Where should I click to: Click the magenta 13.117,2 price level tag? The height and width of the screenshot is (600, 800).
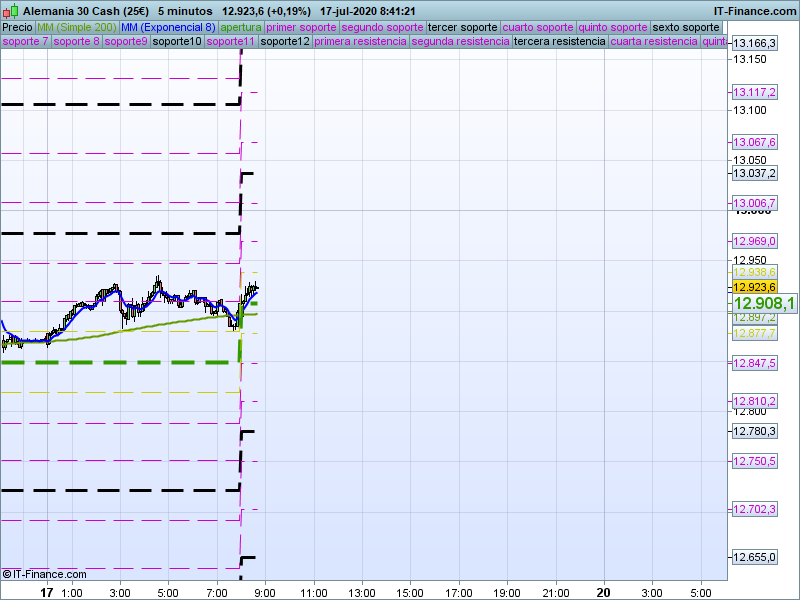[755, 92]
